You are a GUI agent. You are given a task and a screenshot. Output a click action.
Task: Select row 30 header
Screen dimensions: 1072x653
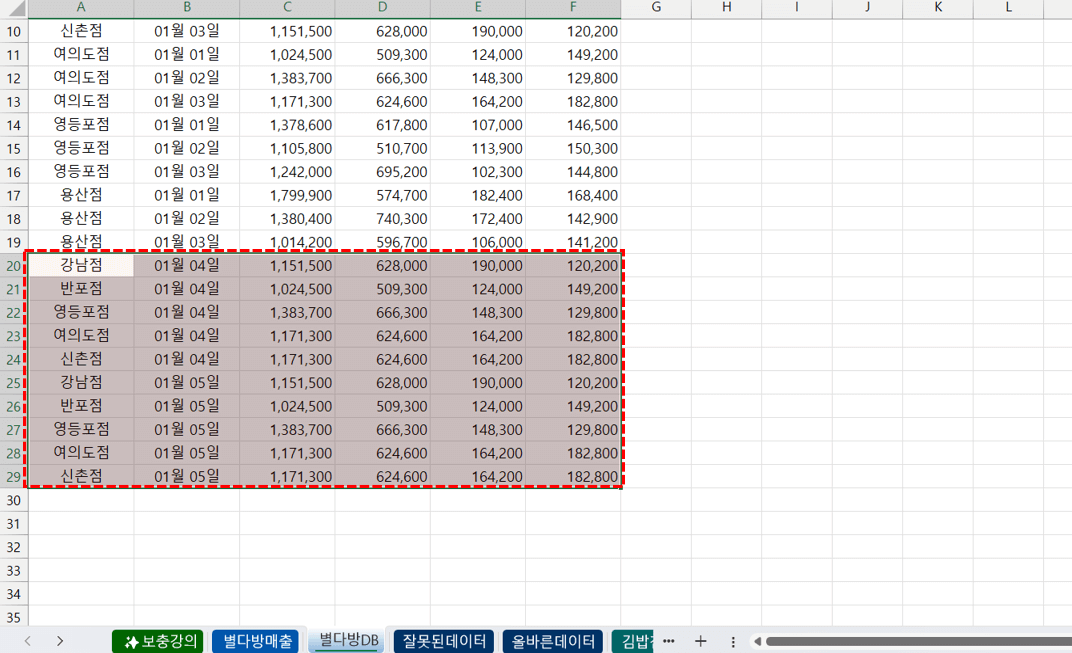pos(14,500)
